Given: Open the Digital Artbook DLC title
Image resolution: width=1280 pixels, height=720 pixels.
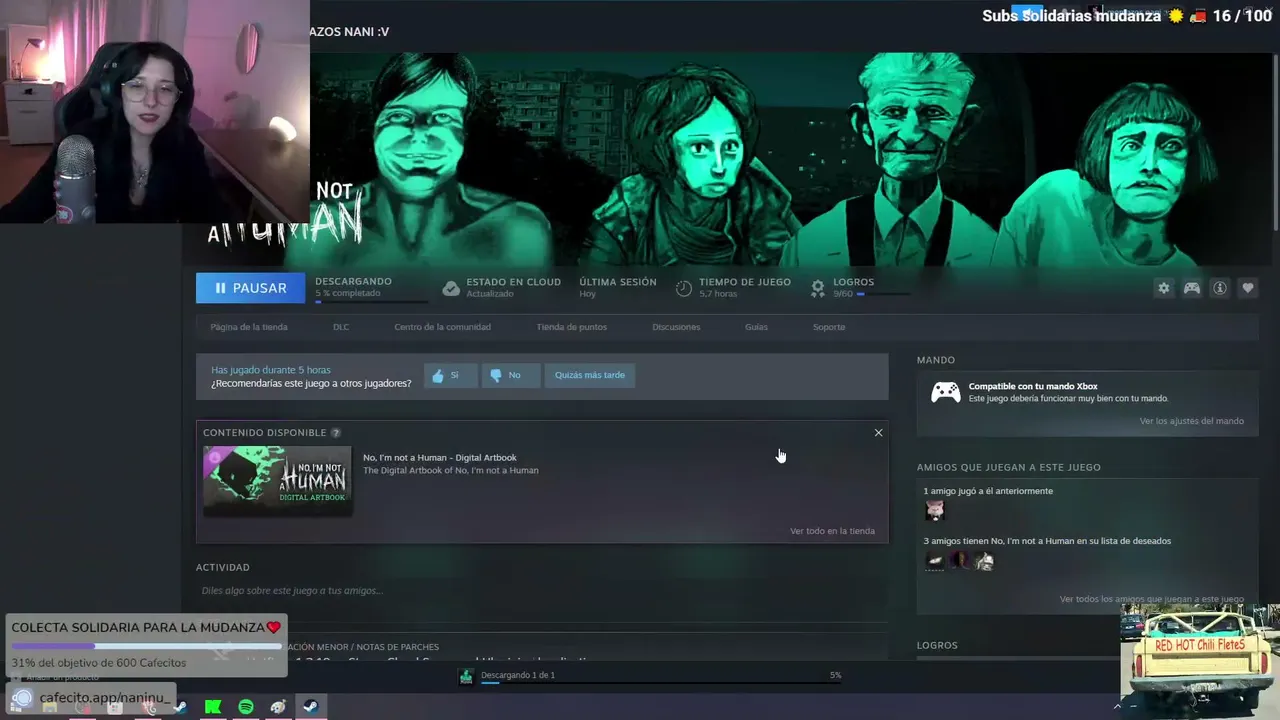Looking at the screenshot, I should (x=440, y=458).
